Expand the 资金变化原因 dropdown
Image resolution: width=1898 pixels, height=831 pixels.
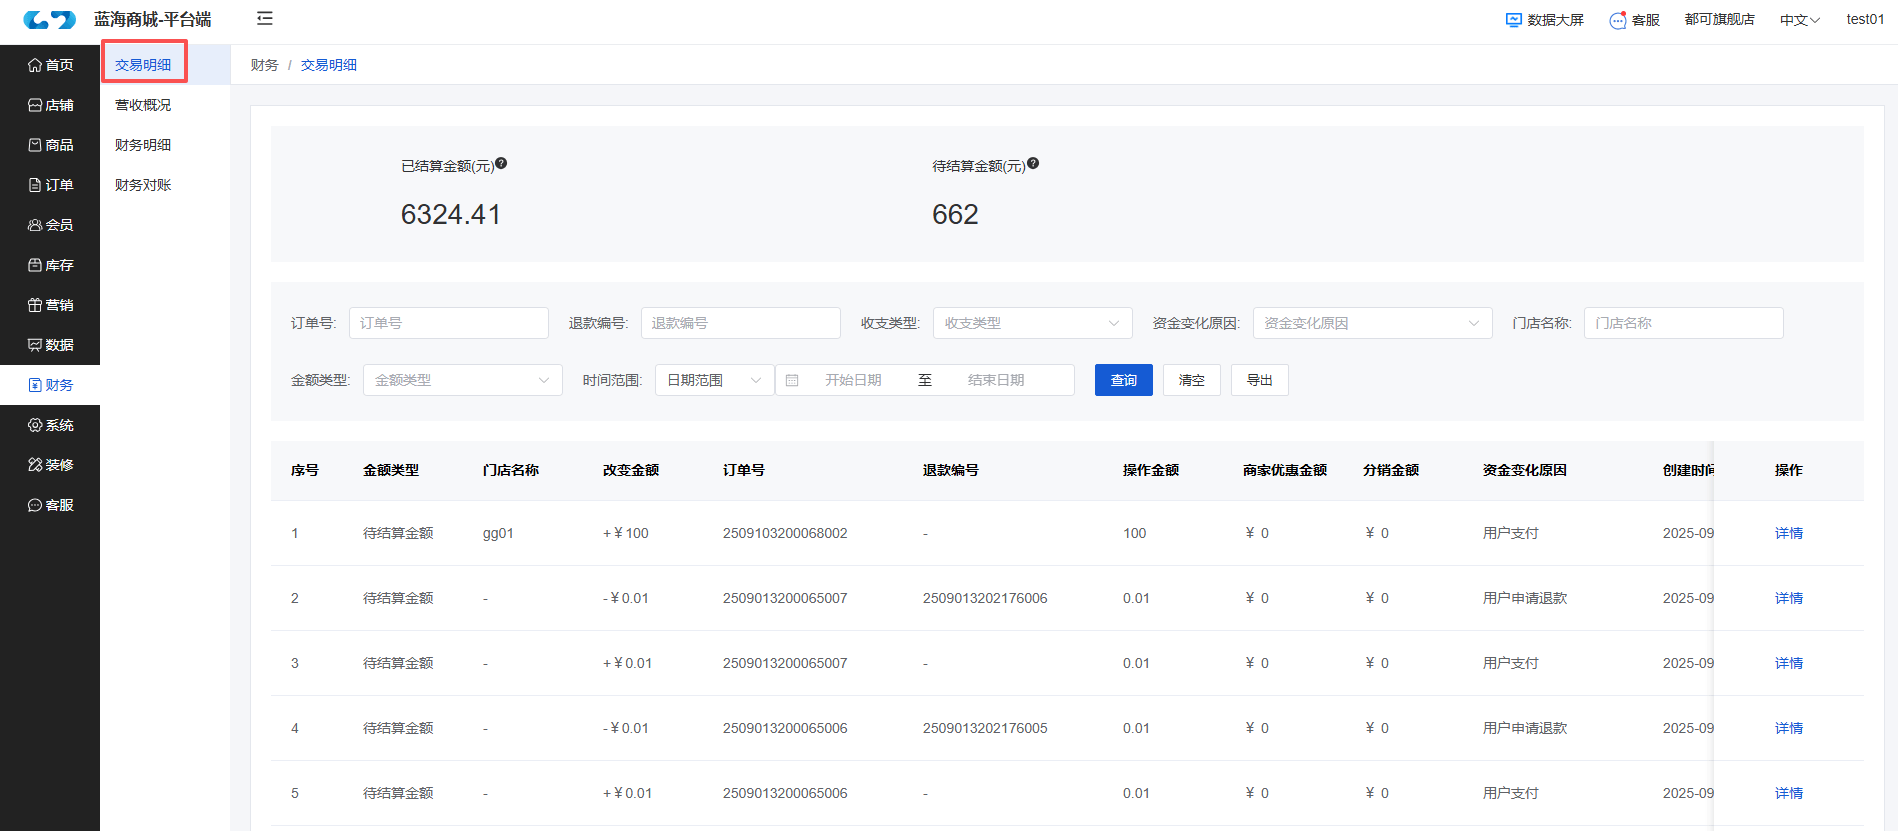1372,323
